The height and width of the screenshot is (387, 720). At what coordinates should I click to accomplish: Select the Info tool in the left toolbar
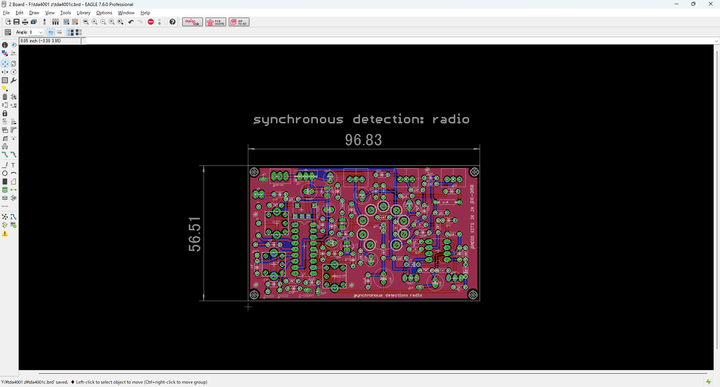point(5,45)
